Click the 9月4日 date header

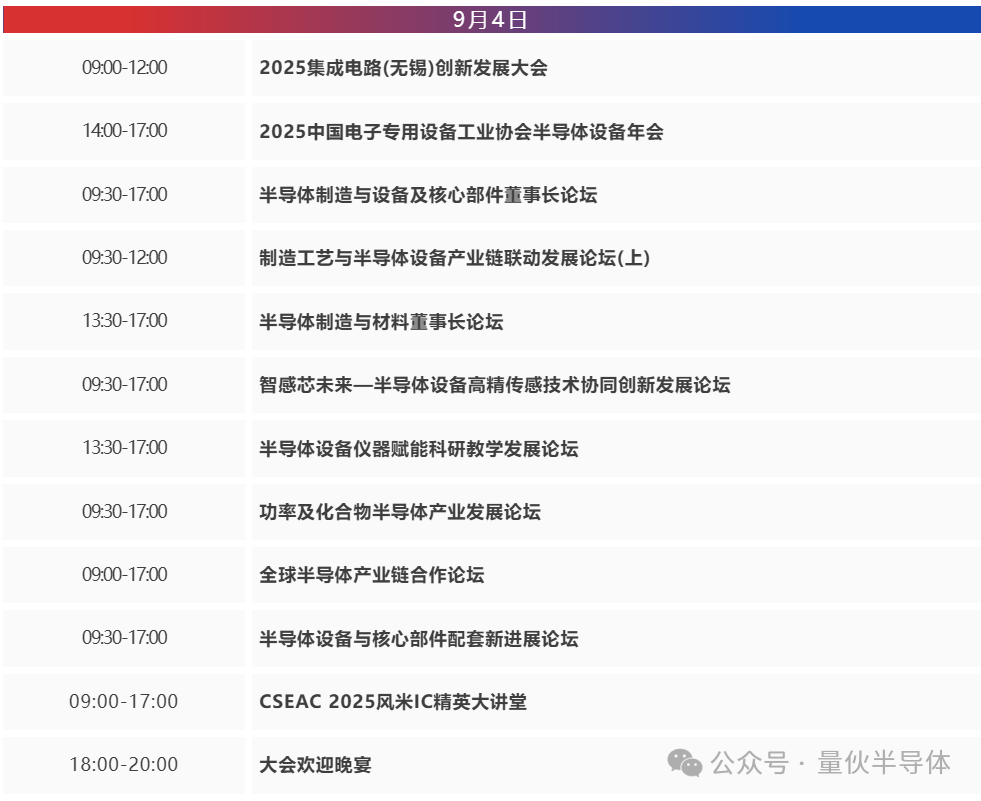coord(490,19)
